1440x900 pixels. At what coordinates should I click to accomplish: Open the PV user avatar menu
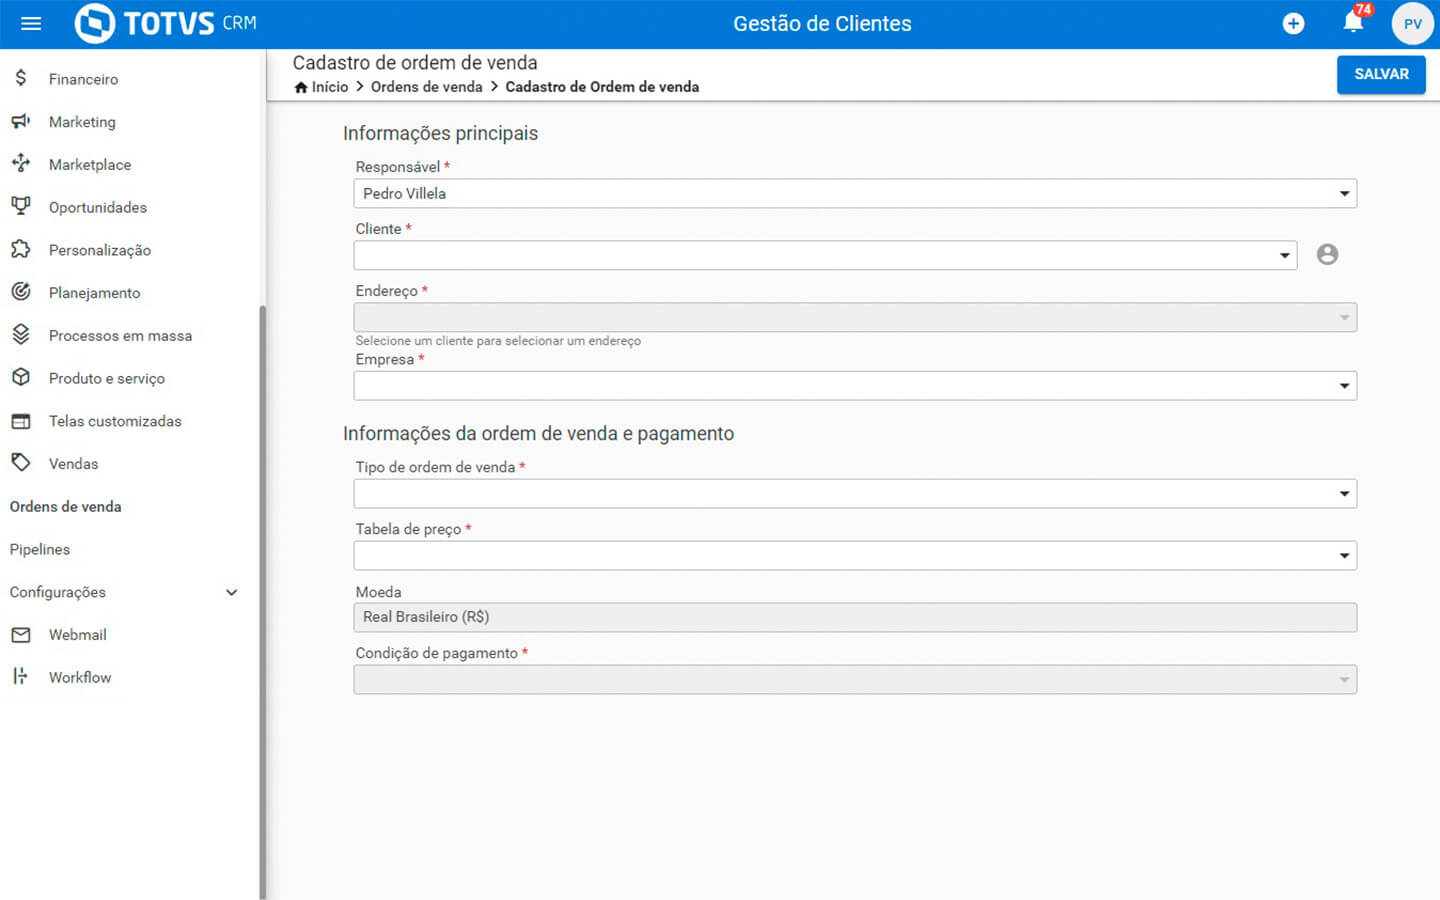(x=1412, y=24)
